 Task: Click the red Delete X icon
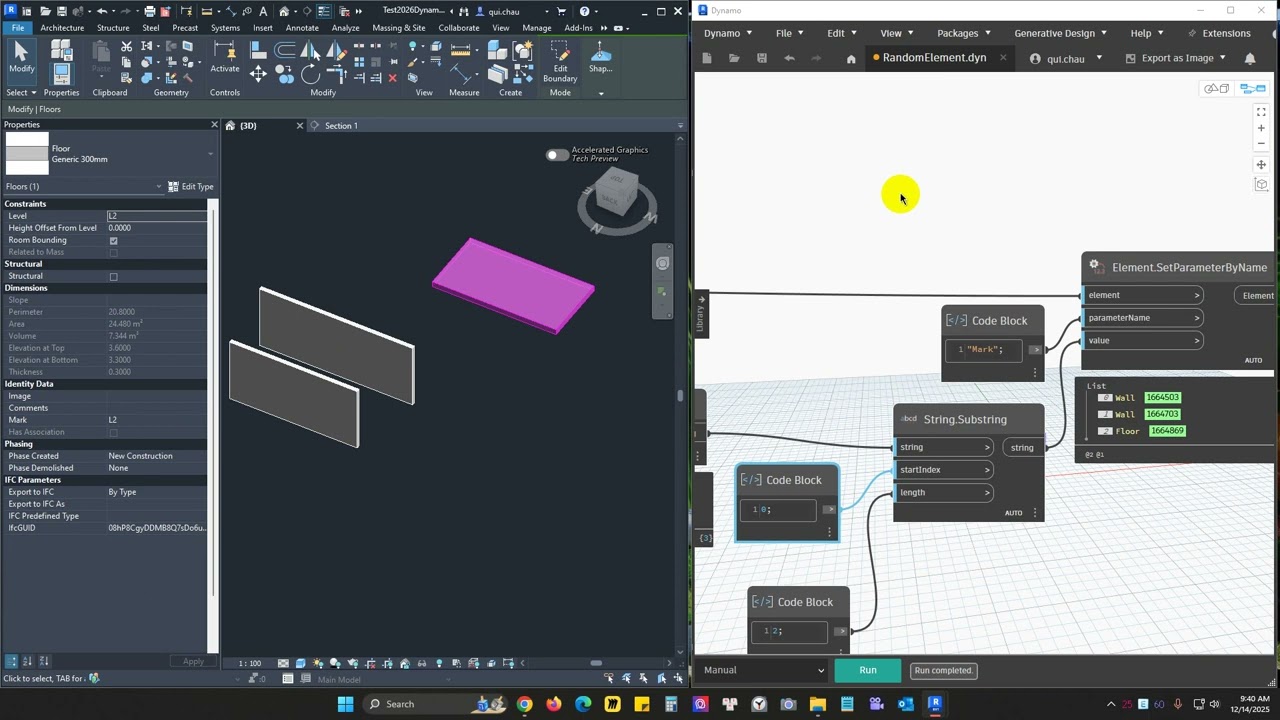click(392, 78)
